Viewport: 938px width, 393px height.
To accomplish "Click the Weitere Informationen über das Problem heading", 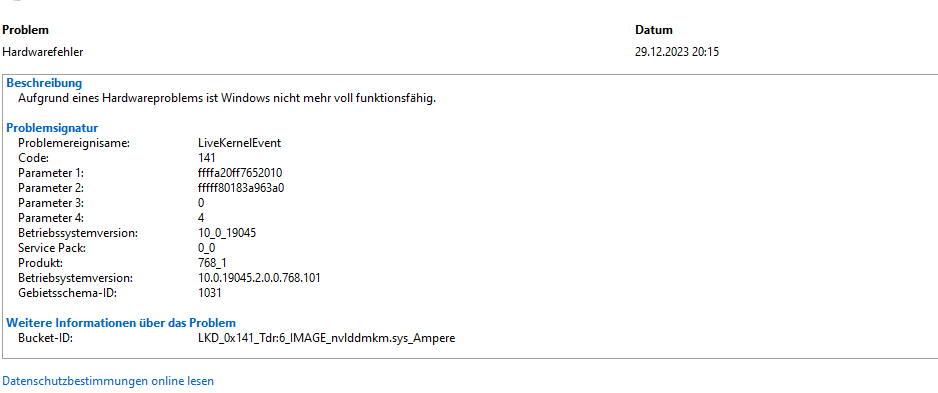I will 121,323.
